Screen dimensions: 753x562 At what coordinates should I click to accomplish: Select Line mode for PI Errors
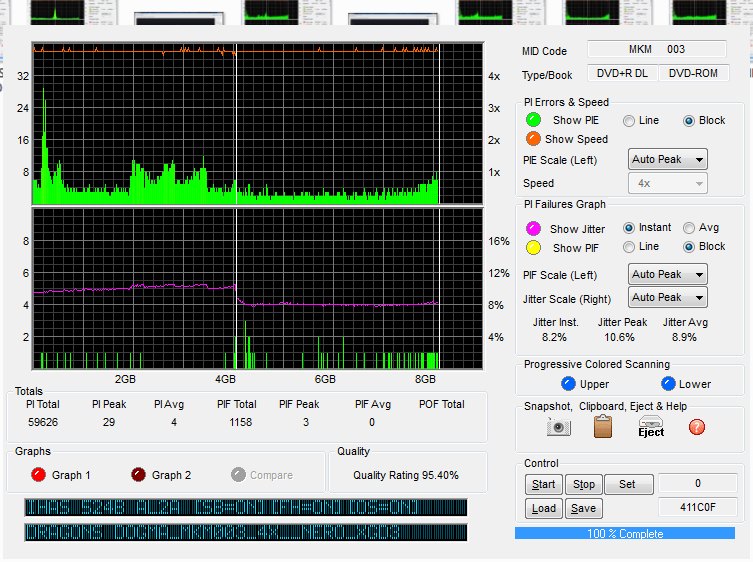pos(629,121)
